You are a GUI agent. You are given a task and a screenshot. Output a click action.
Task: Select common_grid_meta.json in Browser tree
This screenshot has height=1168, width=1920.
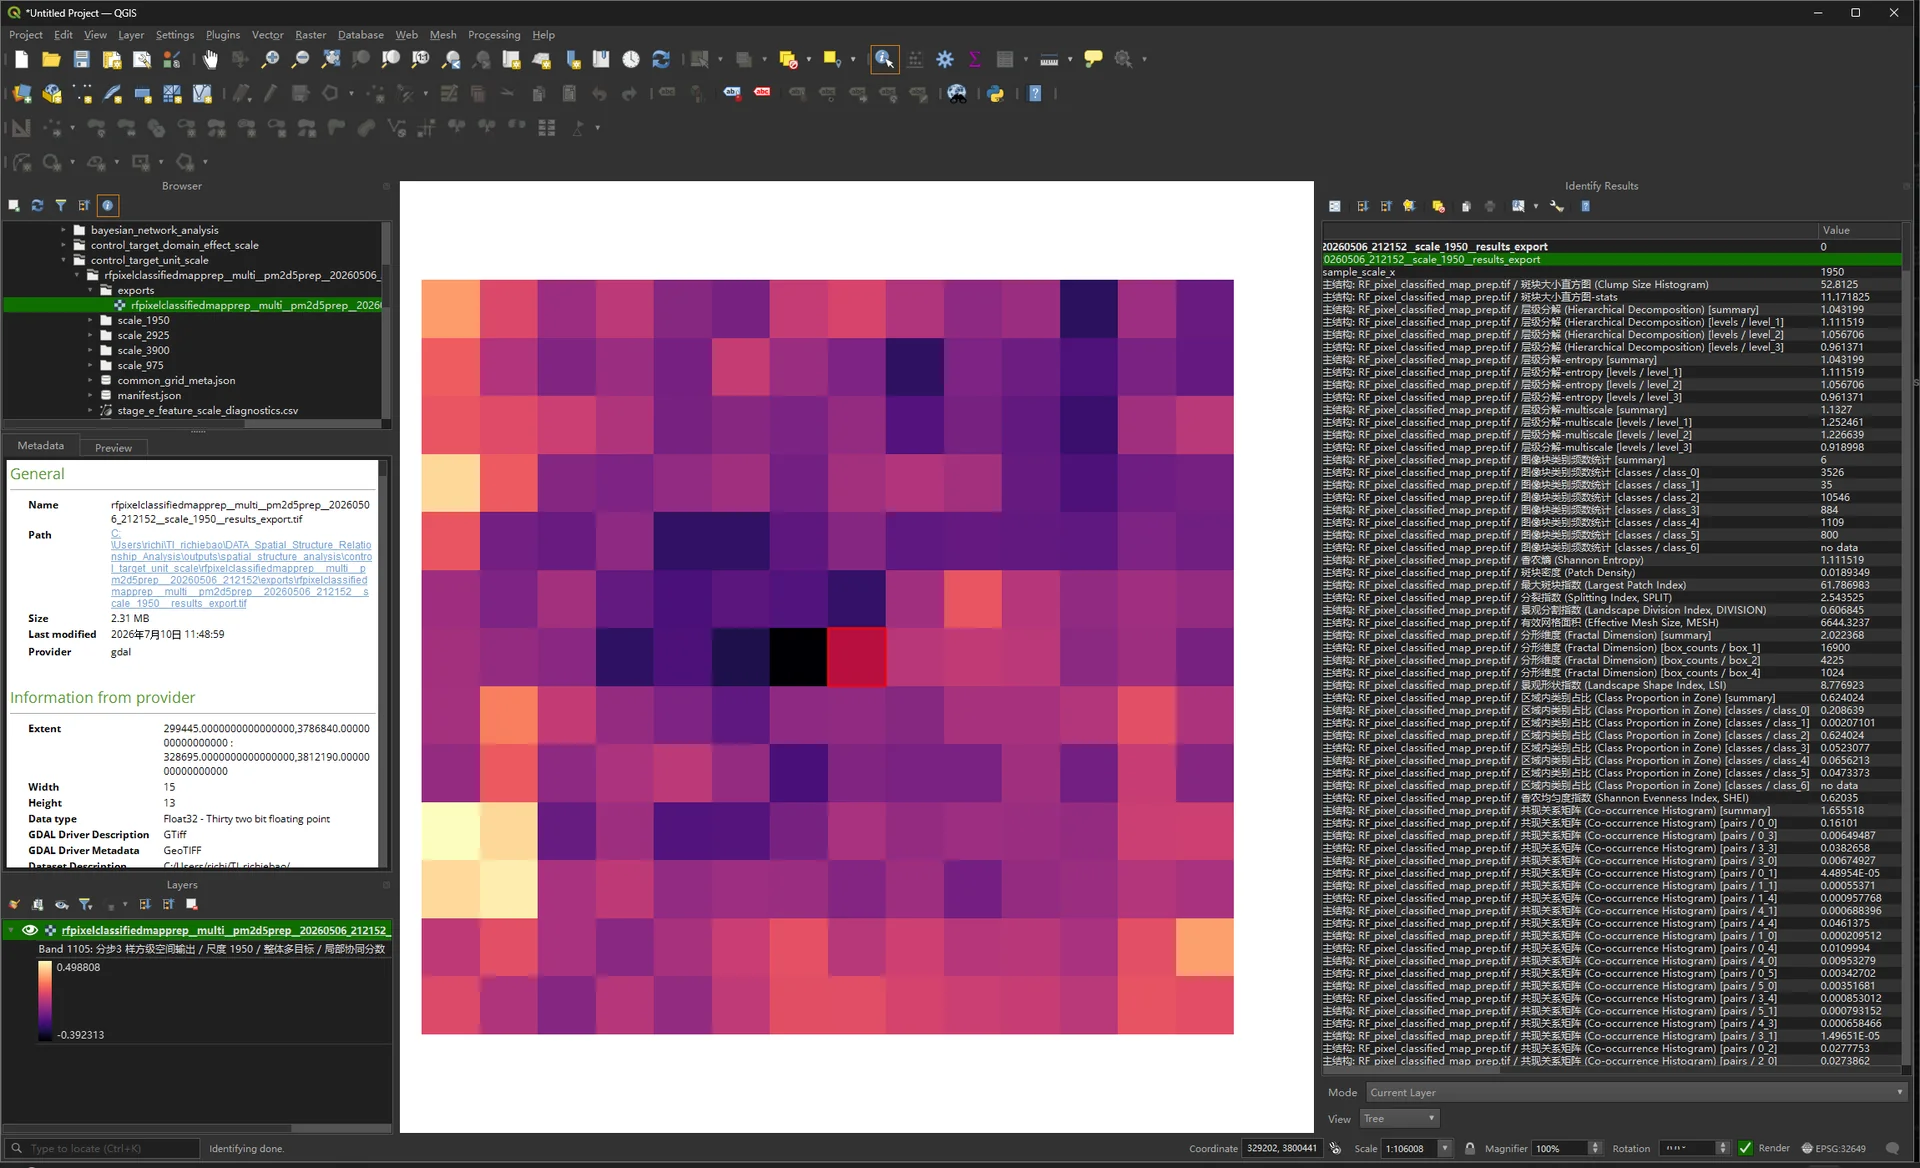pos(176,381)
